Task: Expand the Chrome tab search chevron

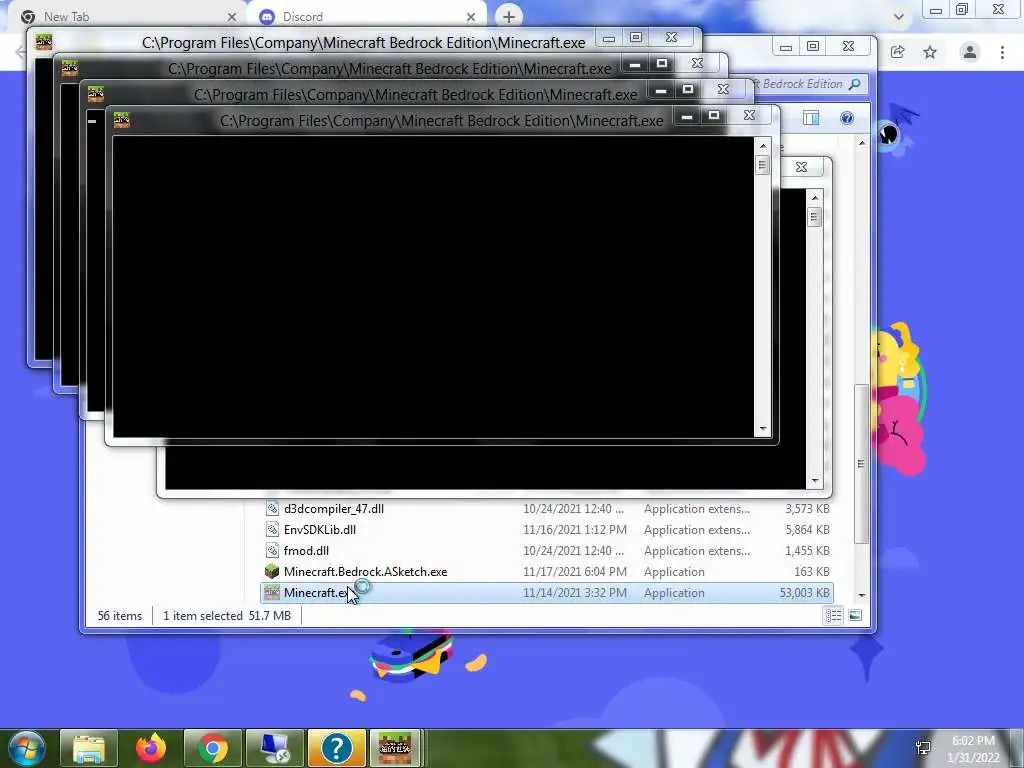Action: [x=899, y=17]
